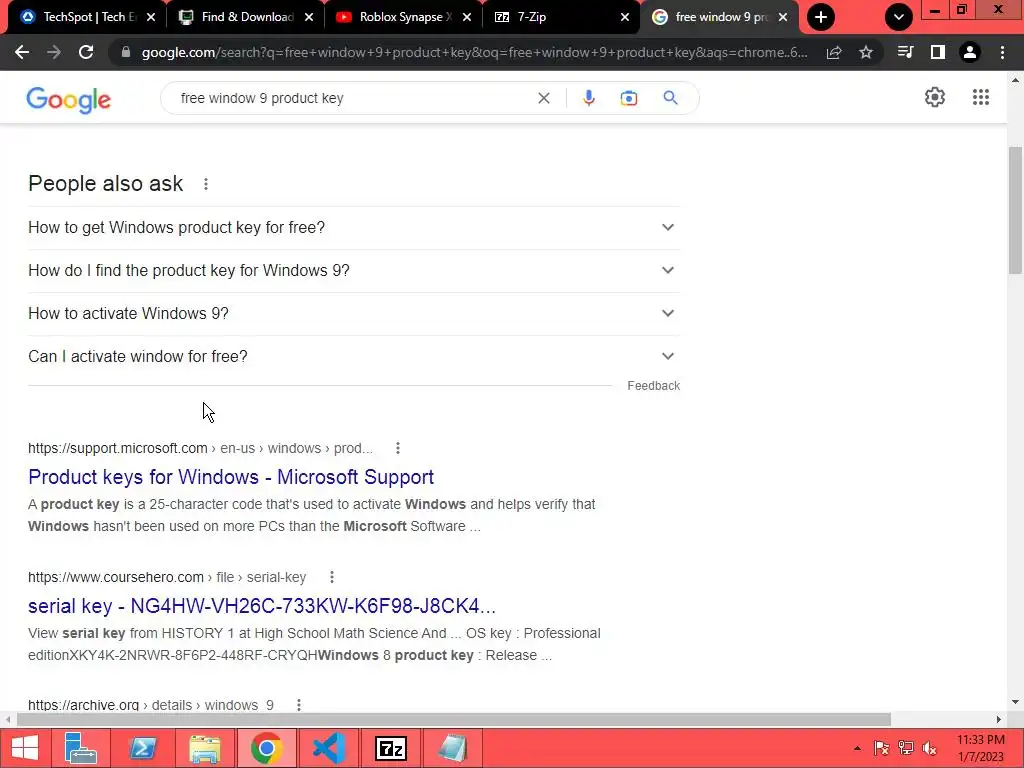Open the Action Center flag icon
The width and height of the screenshot is (1024, 768).
[x=881, y=748]
